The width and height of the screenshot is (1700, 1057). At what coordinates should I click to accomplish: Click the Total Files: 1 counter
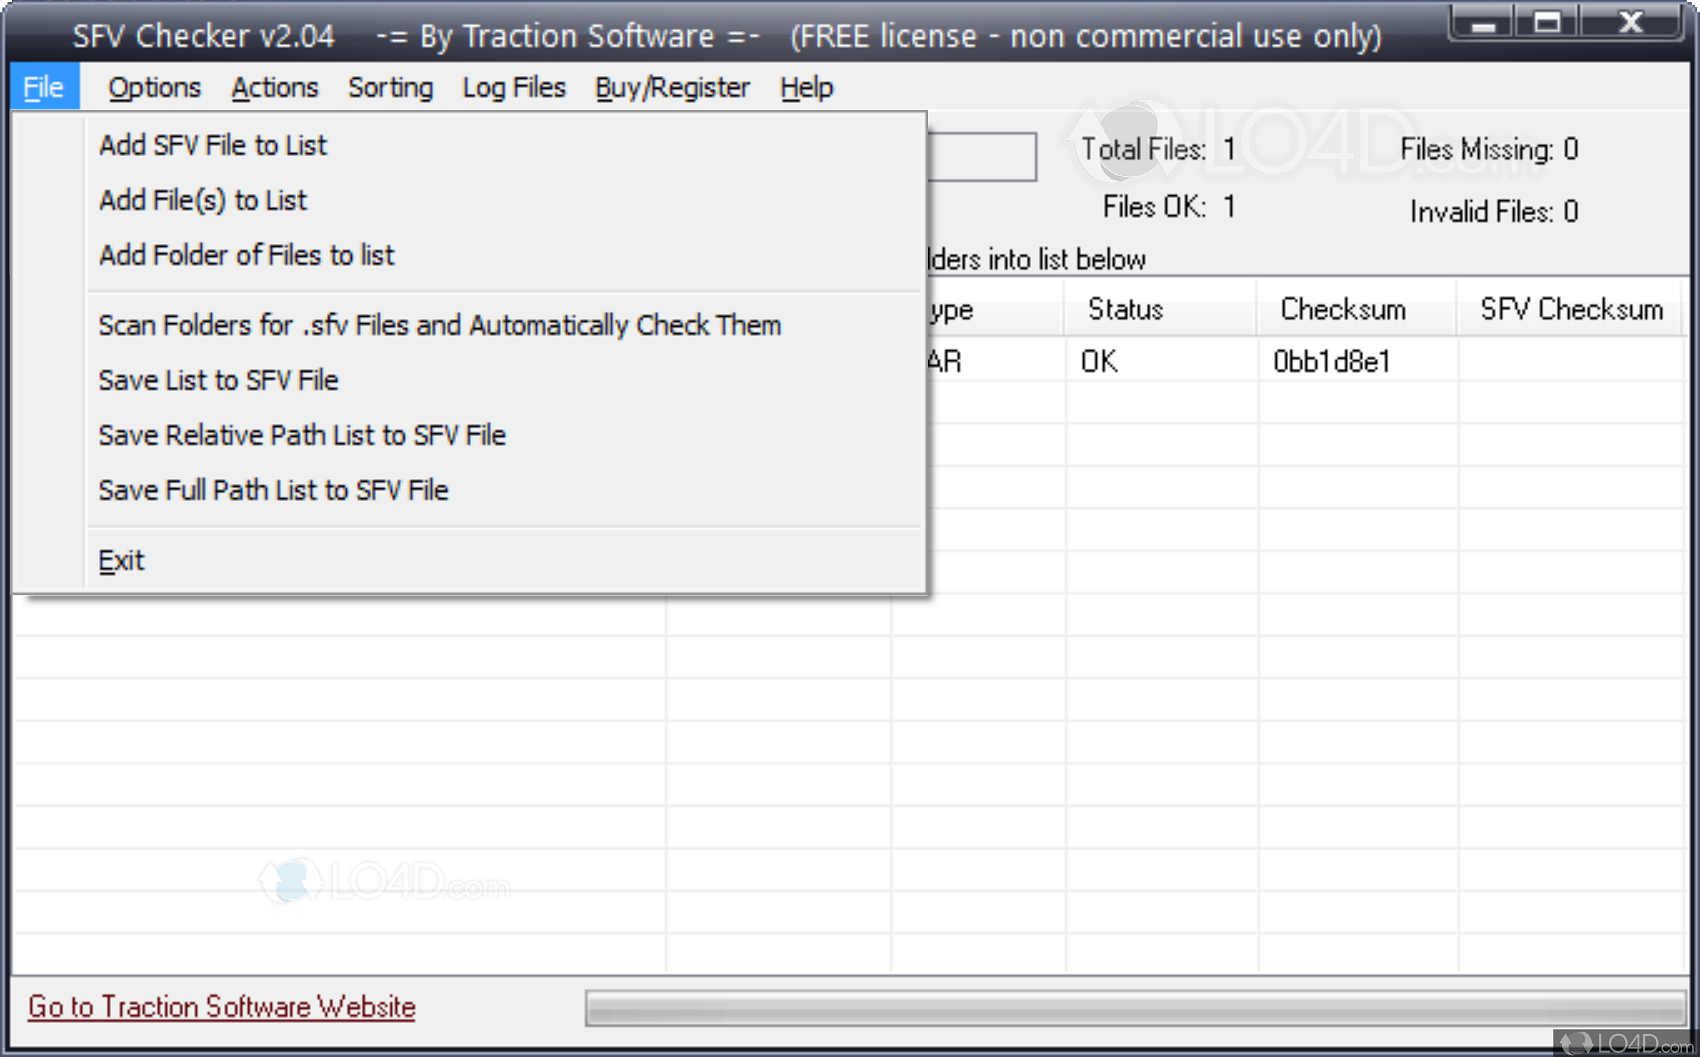1158,150
